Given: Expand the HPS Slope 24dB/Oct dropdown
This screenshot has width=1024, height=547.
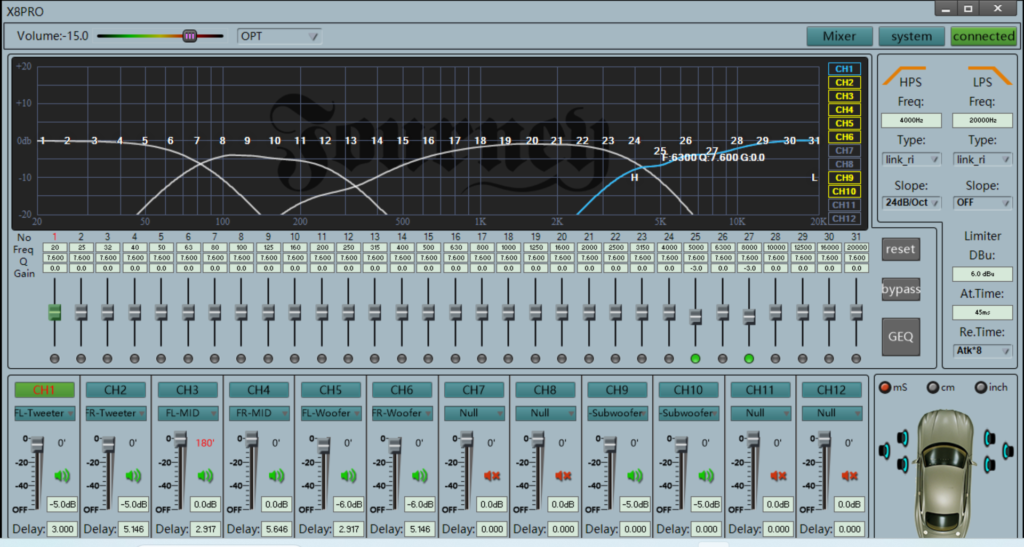Looking at the screenshot, I should click(x=911, y=202).
